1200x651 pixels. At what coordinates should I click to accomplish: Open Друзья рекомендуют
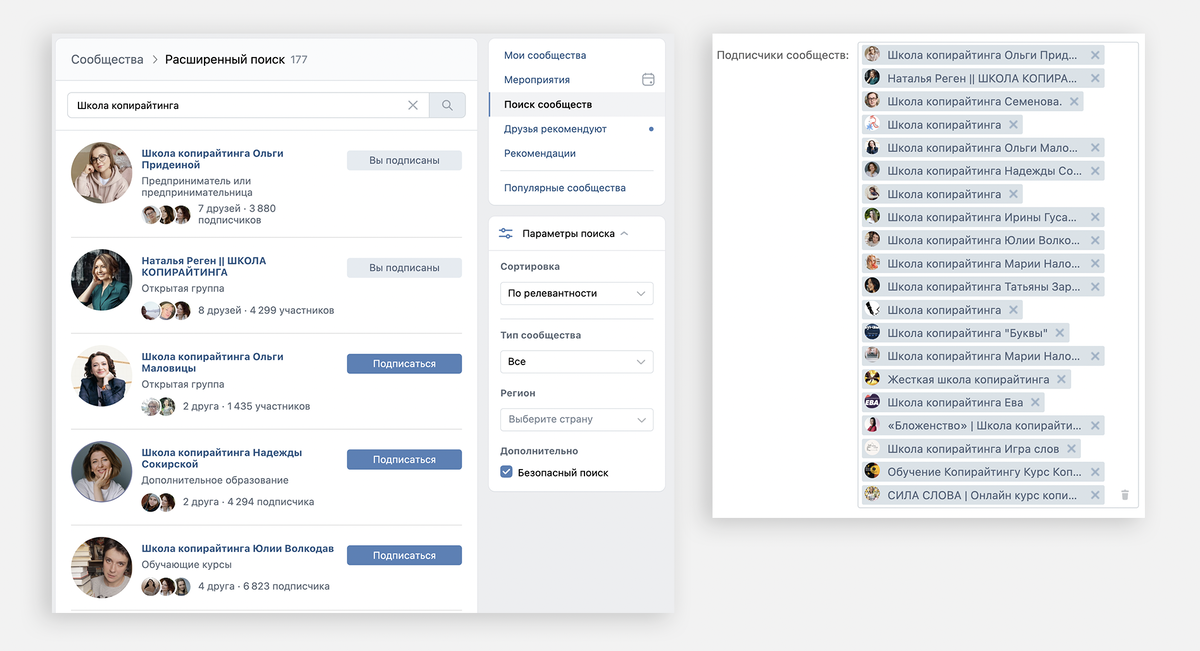(x=555, y=129)
